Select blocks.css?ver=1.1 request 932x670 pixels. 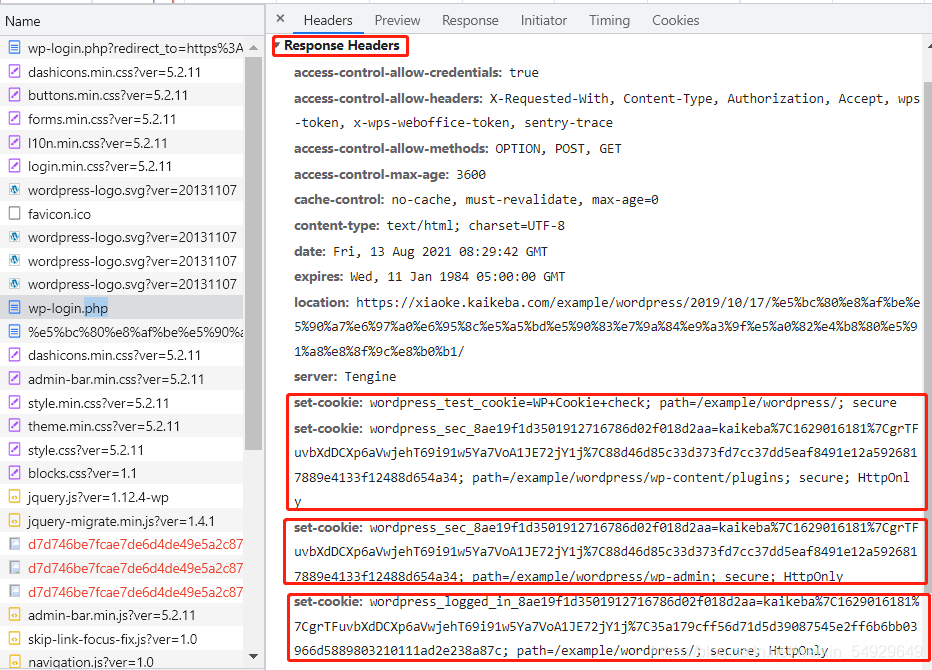(x=122, y=473)
